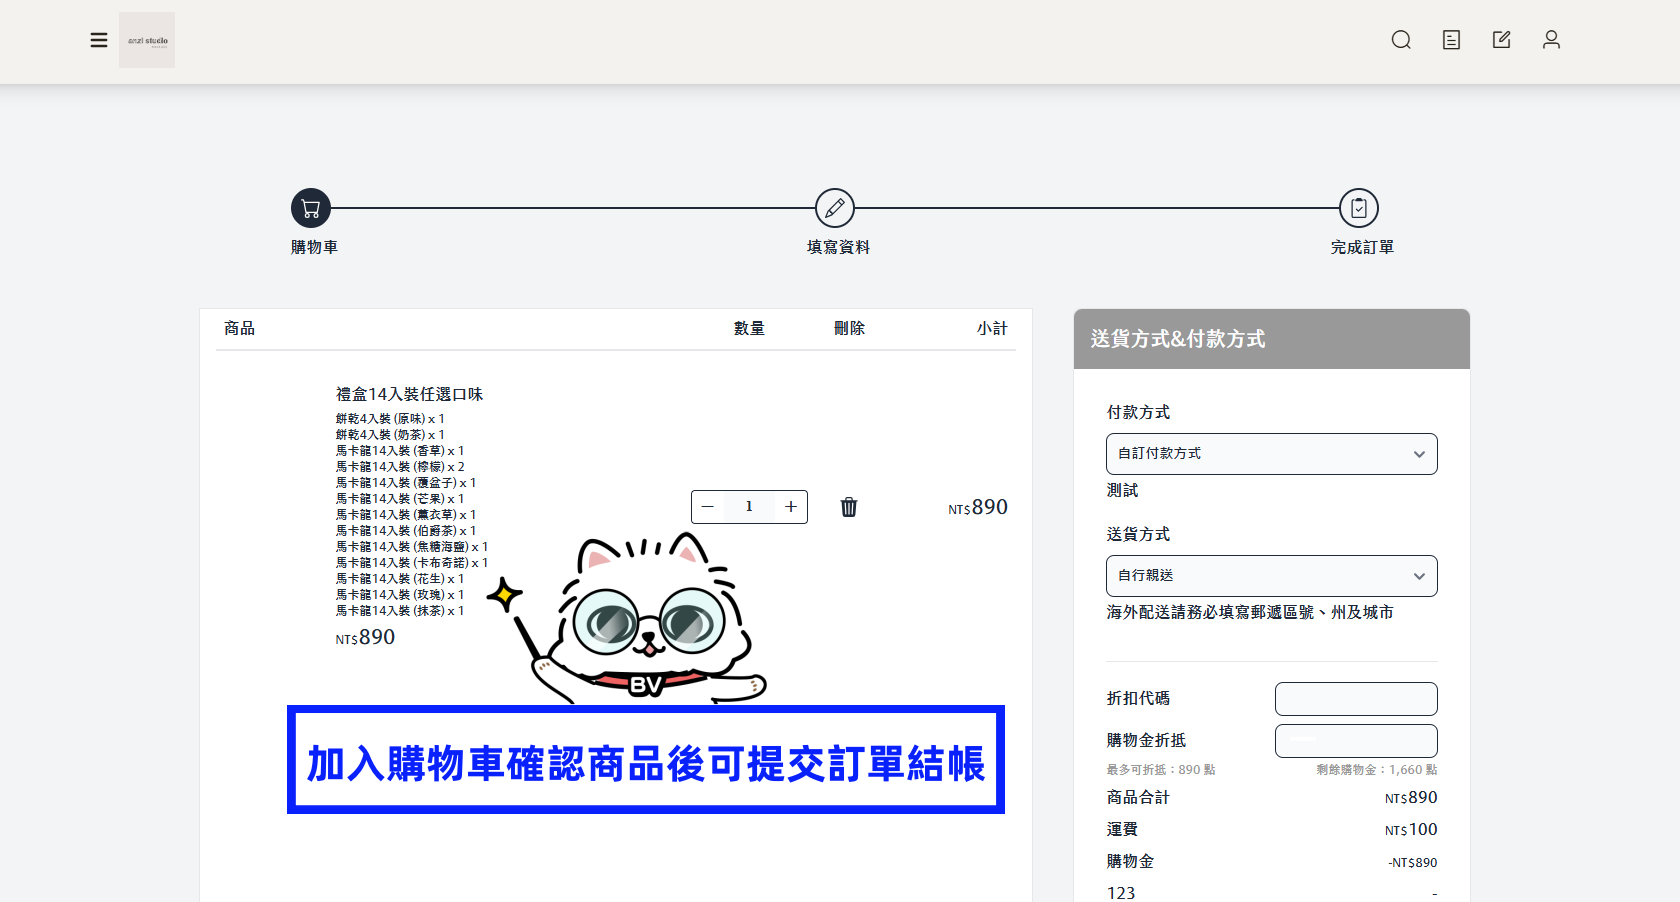1680x902 pixels.
Task: Click the 商品 column header
Action: coord(239,328)
